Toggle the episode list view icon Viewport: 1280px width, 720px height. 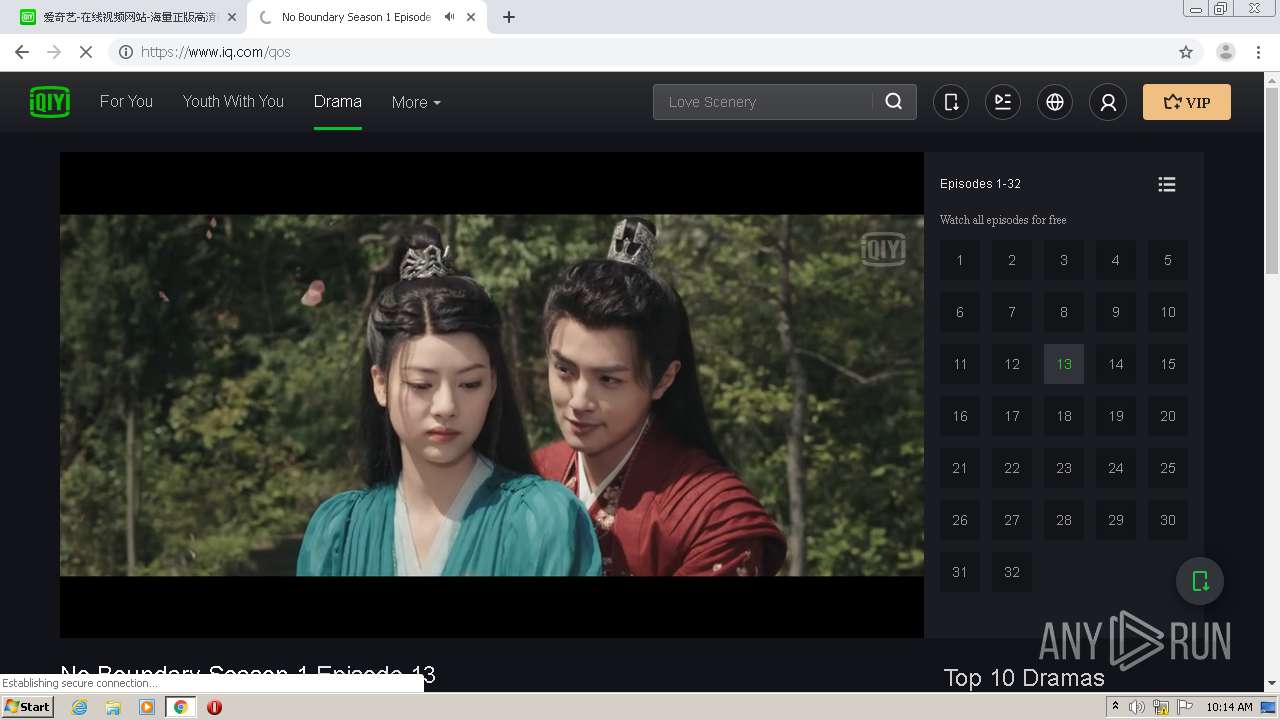pos(1167,184)
